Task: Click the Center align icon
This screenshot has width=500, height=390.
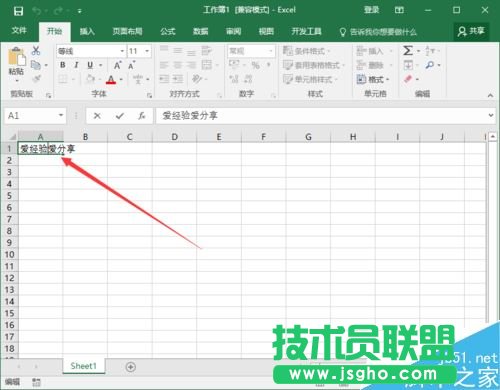Action: coord(178,65)
